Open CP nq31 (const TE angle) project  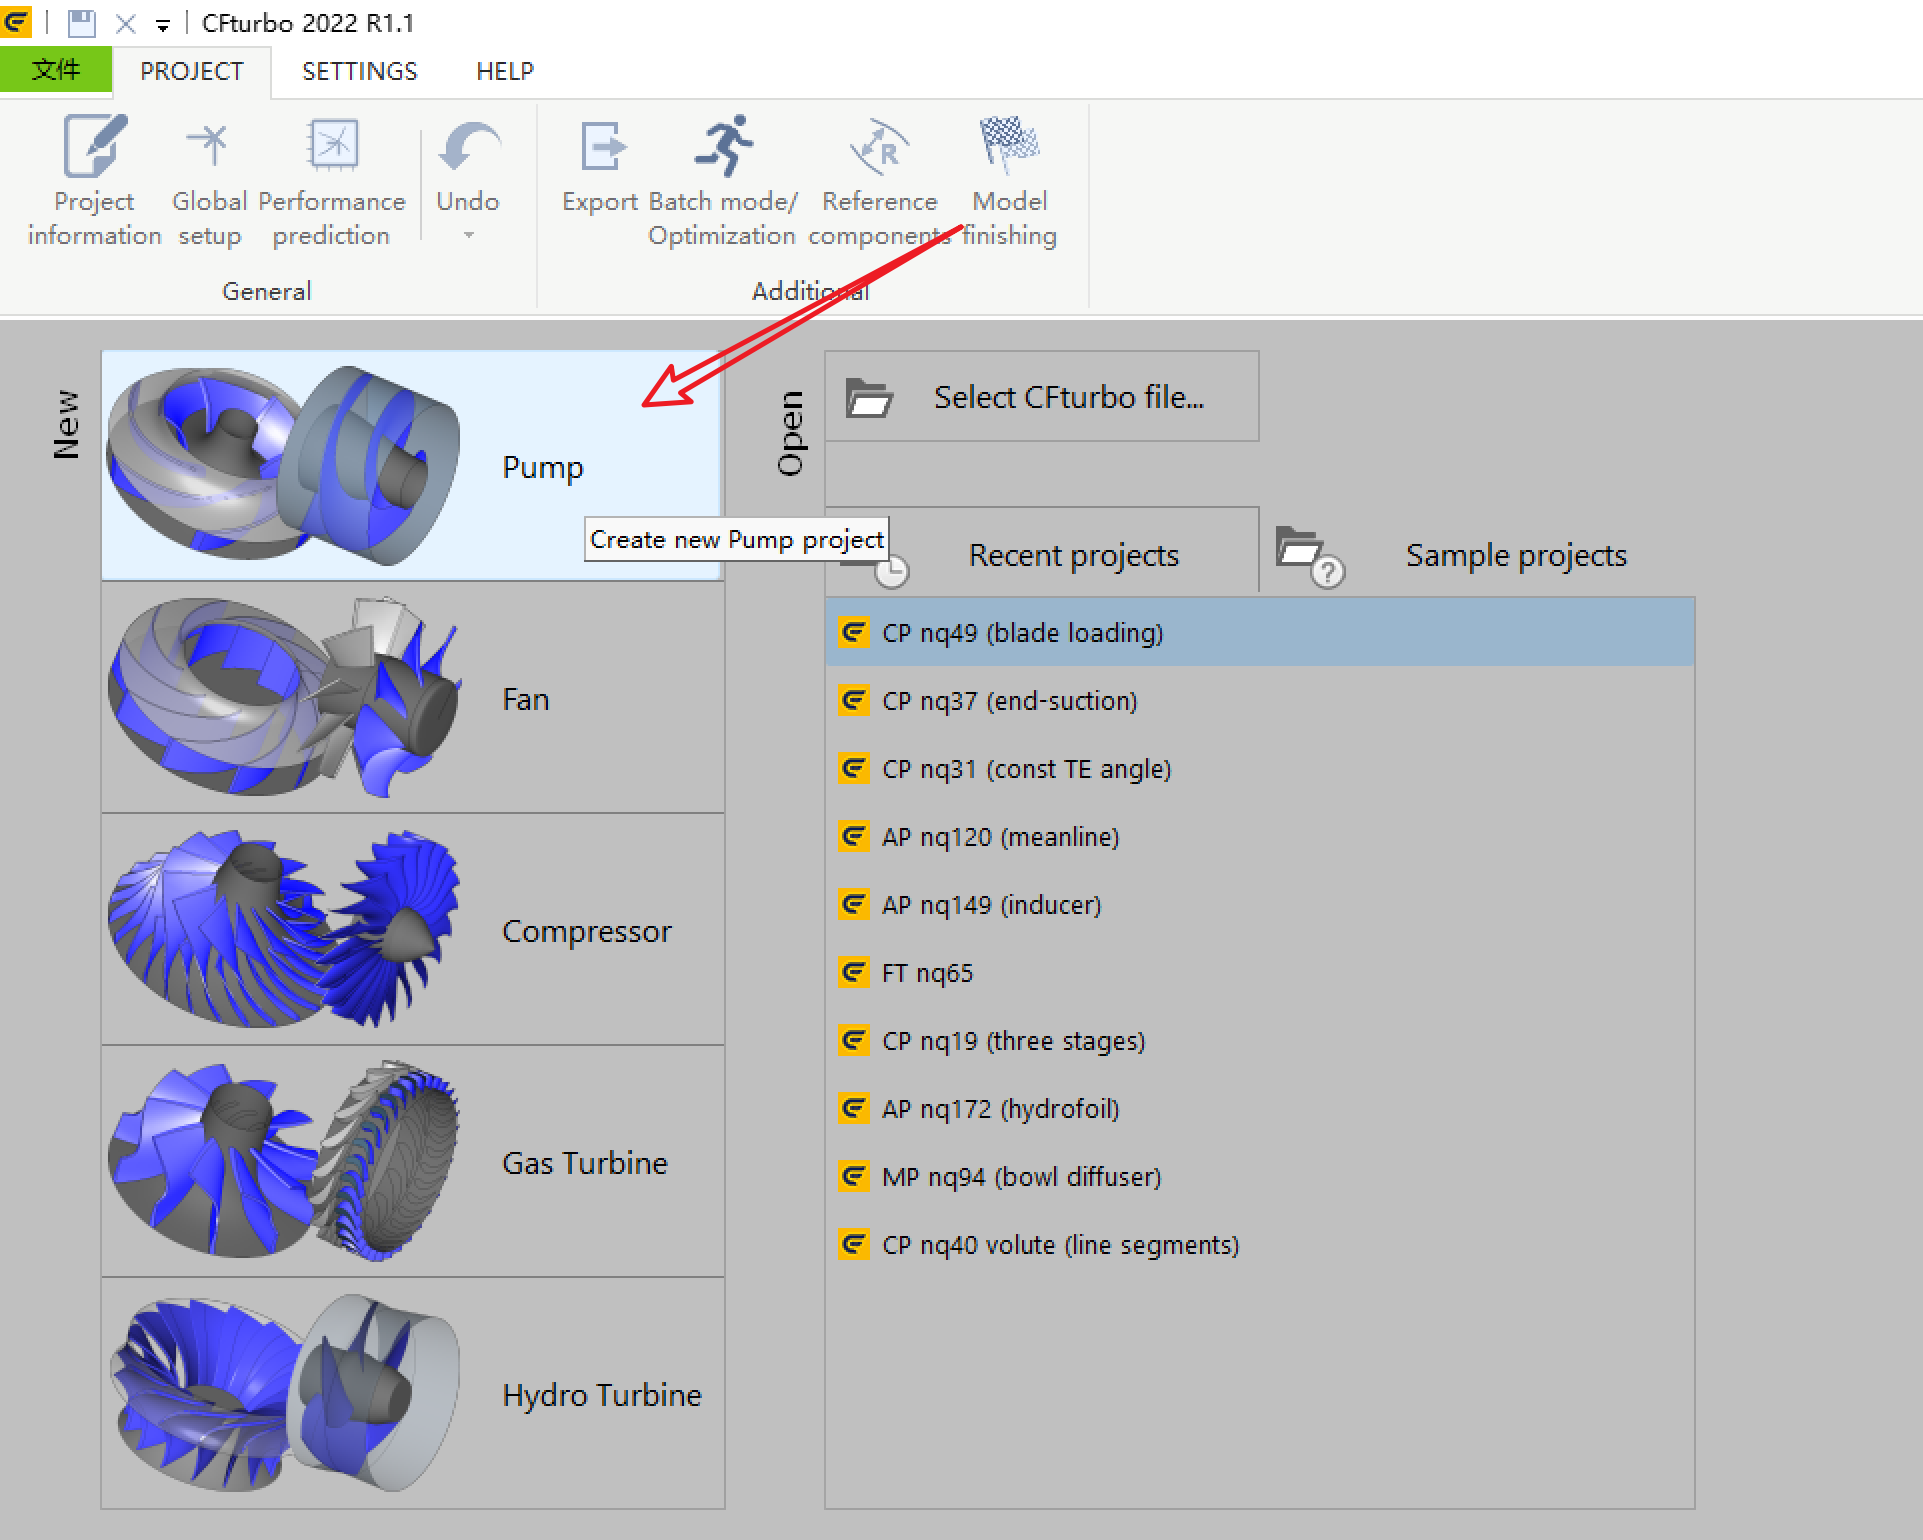(x=1260, y=769)
